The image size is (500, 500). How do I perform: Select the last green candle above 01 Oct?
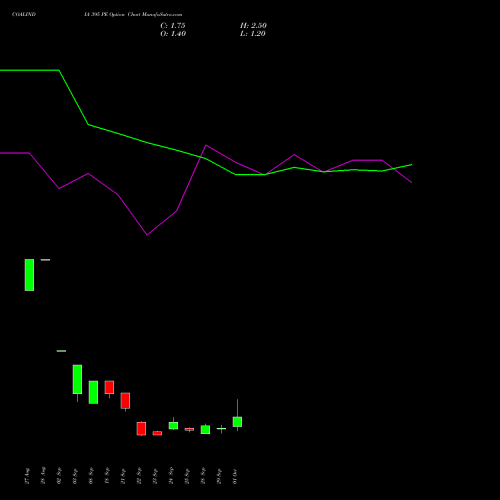coord(237,422)
